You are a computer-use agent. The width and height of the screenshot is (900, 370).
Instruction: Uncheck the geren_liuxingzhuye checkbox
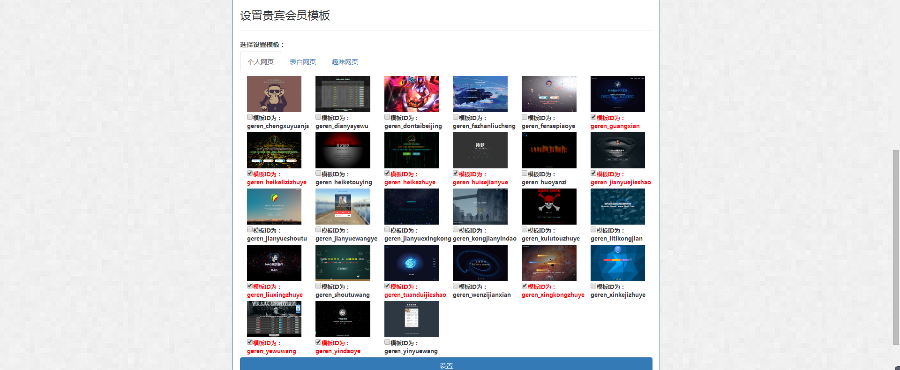tap(250, 286)
